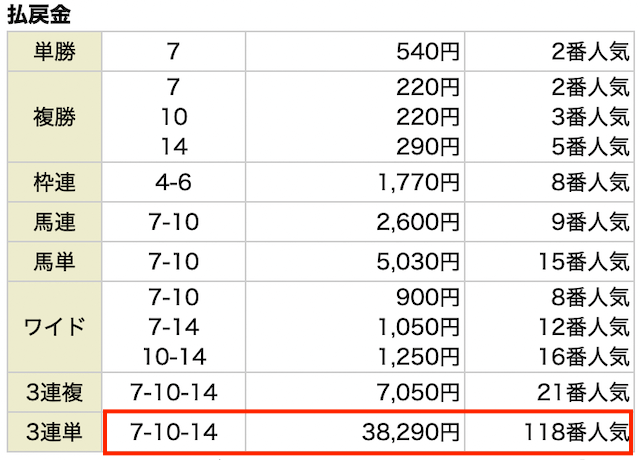Click the 4-6 combination cell
Screen dimensions: 640x460
[173, 182]
